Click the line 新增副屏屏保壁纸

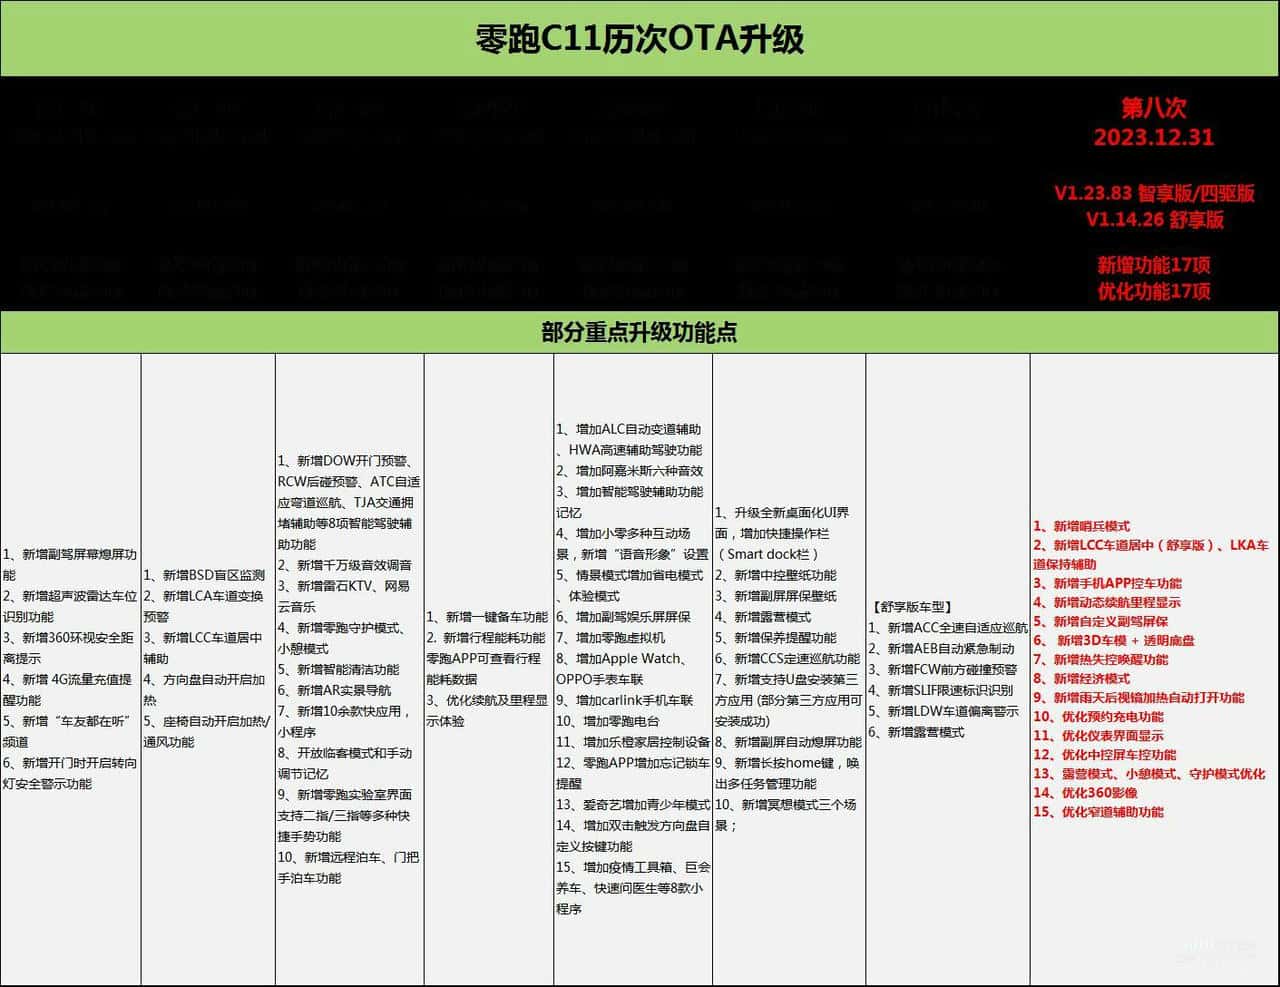click(x=776, y=596)
